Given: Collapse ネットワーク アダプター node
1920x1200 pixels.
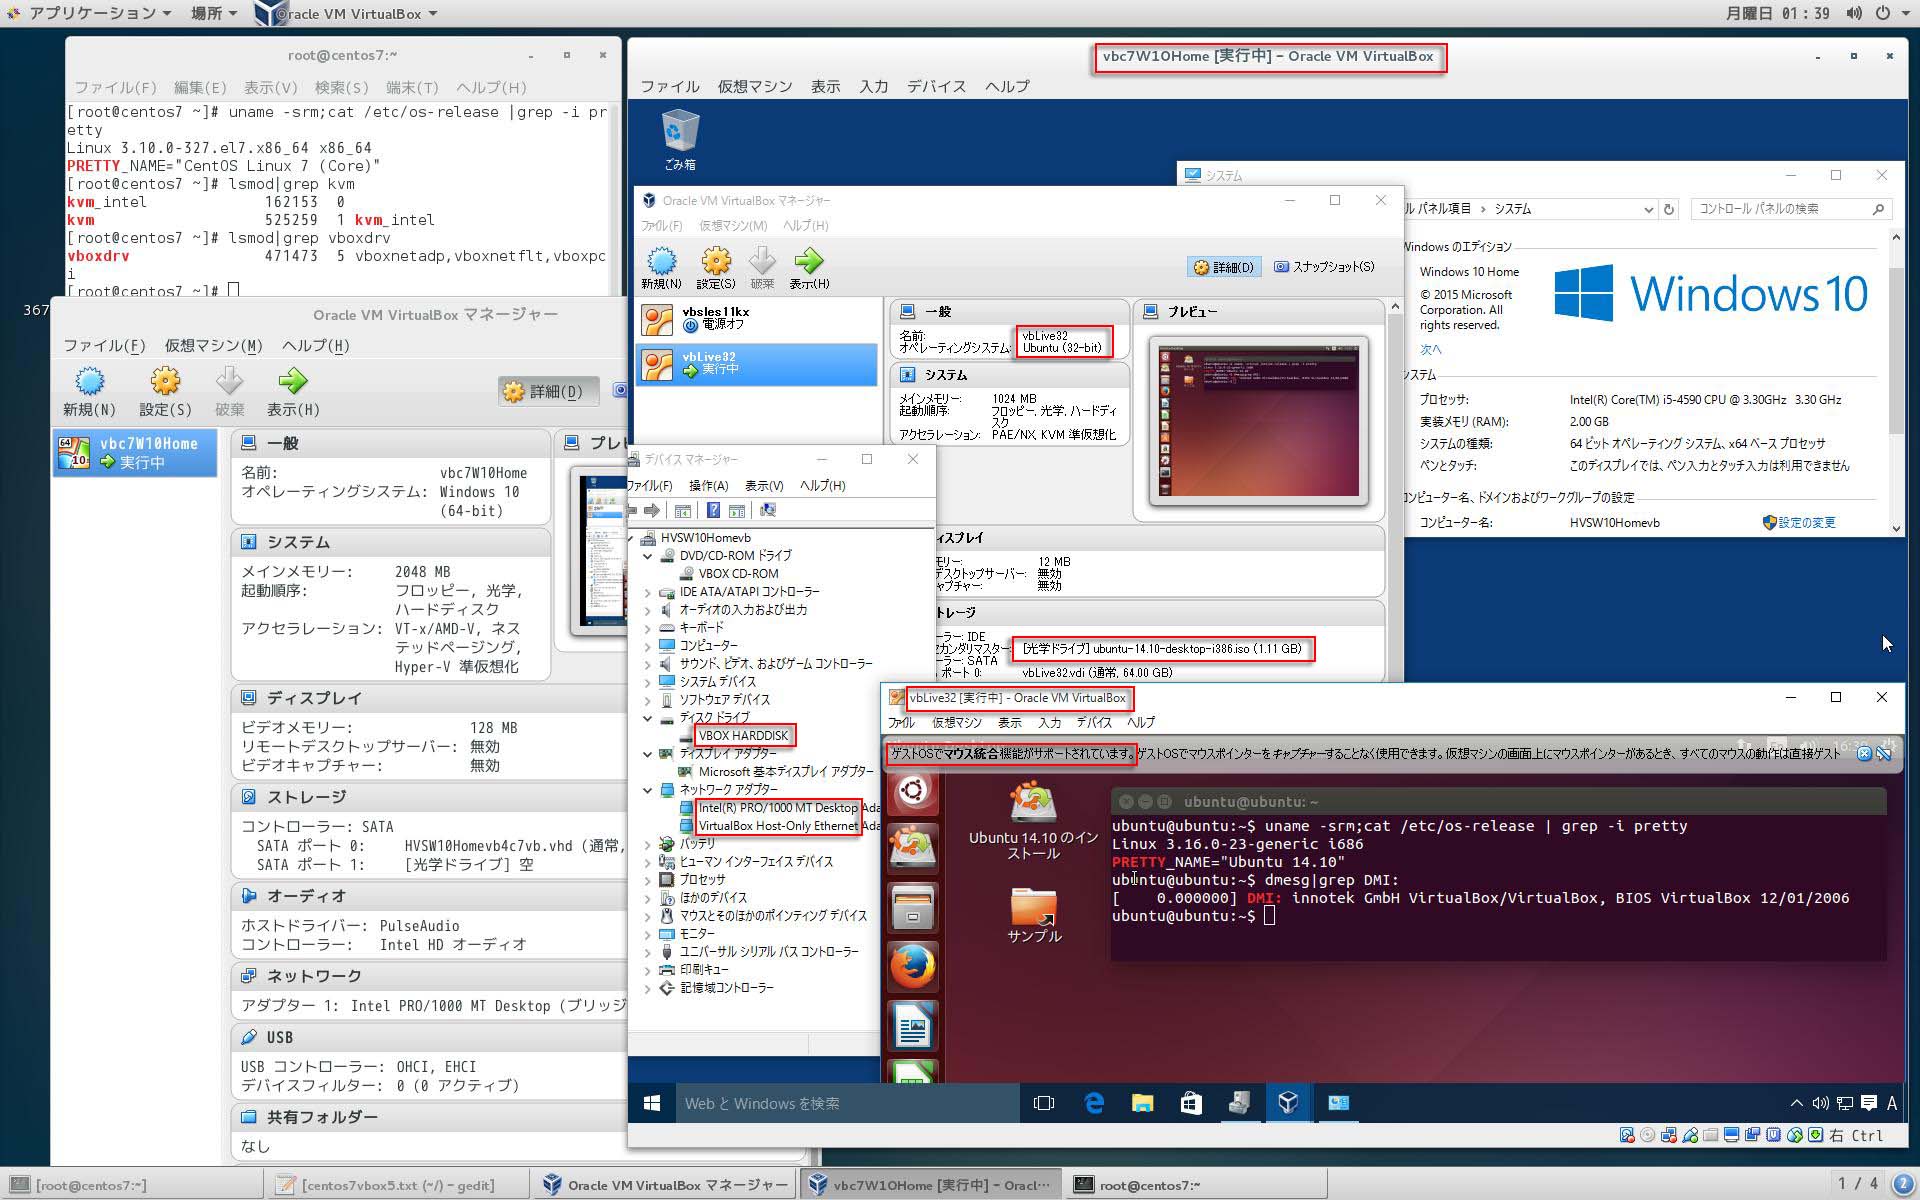Looking at the screenshot, I should [647, 789].
